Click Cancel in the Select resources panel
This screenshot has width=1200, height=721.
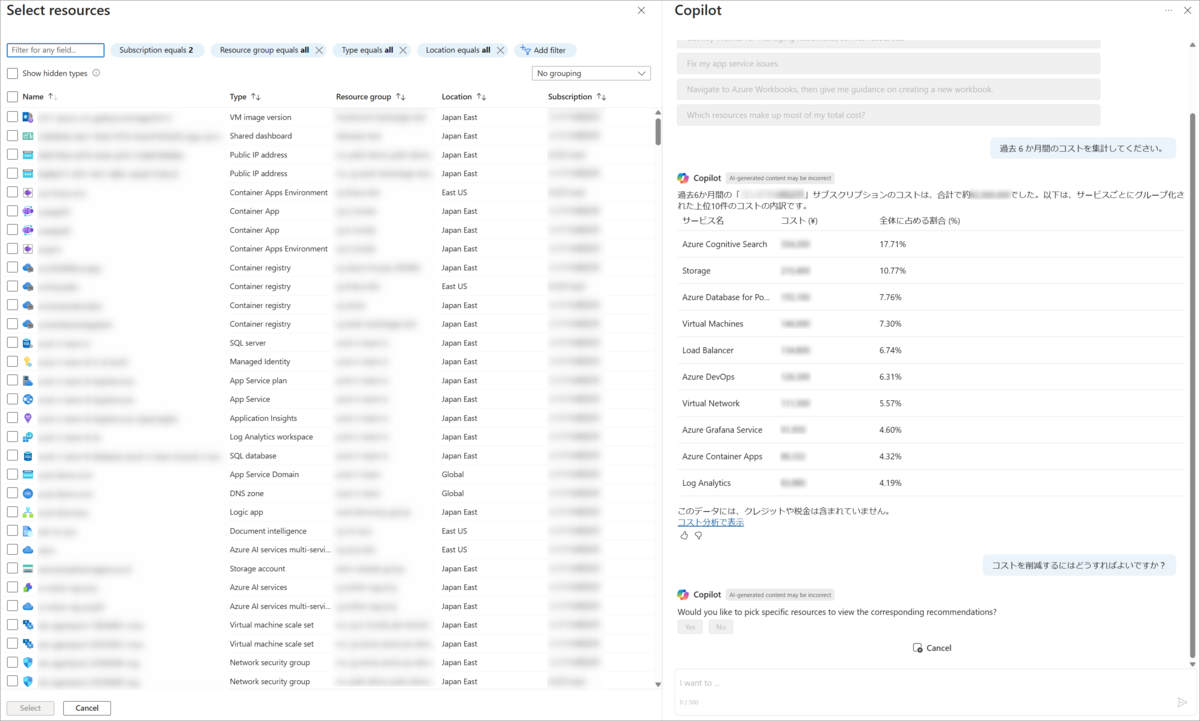(87, 708)
